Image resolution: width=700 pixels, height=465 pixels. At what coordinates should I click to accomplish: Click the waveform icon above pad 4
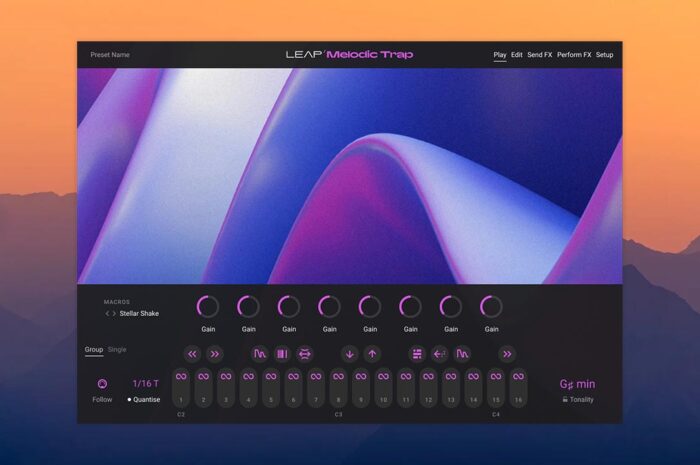(x=260, y=354)
